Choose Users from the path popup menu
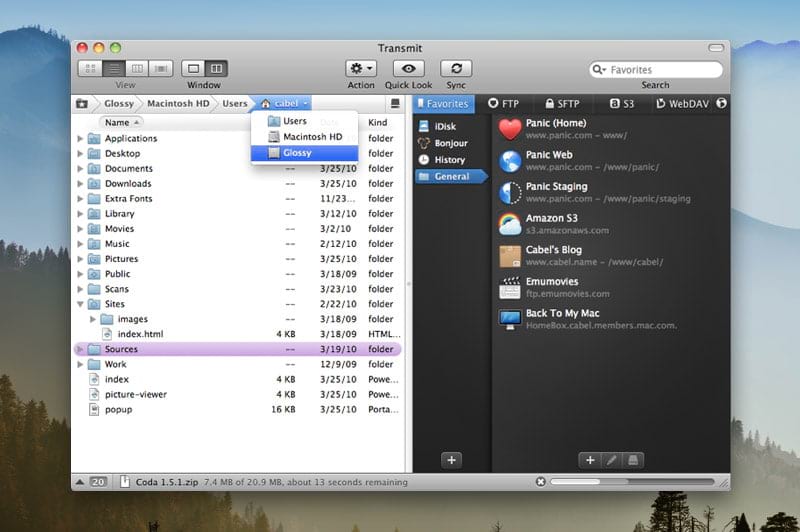 click(304, 121)
